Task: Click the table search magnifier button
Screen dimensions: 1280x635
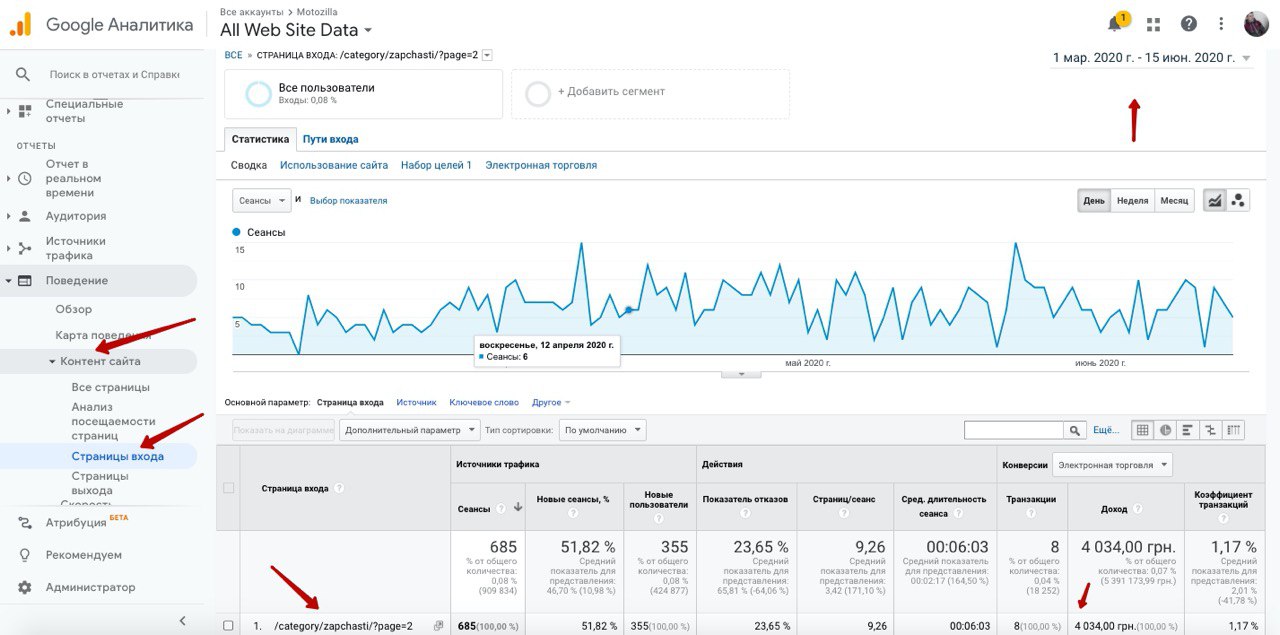Action: coord(1075,430)
